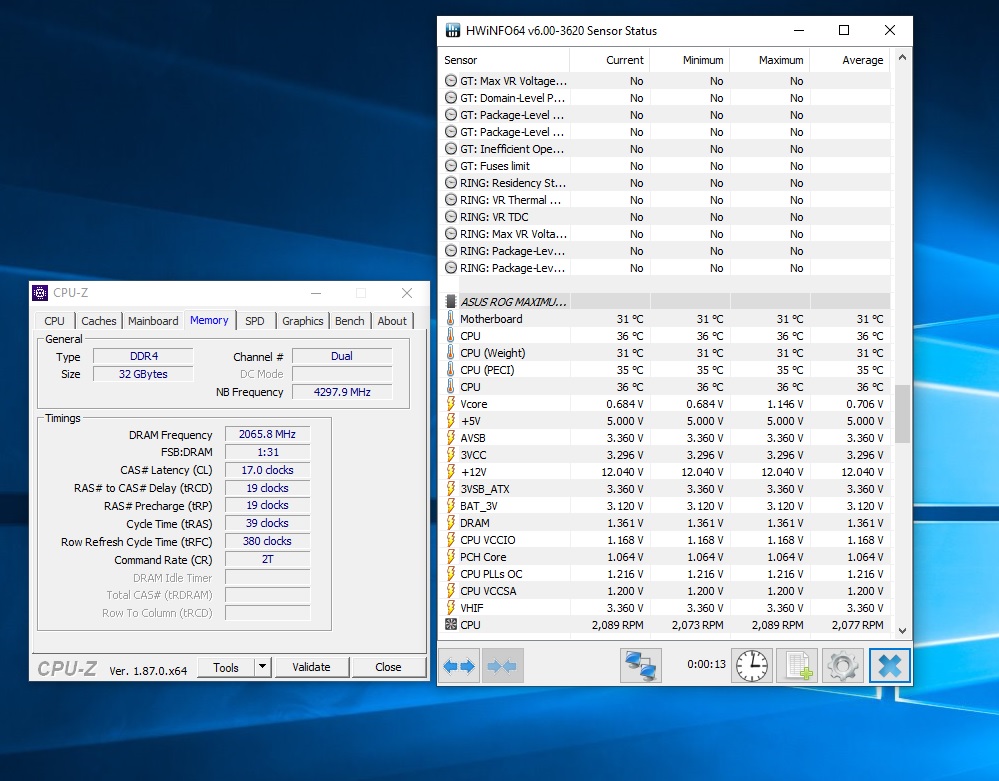This screenshot has width=999, height=781.
Task: Click the expand sensor columns arrows icon
Action: pyautogui.click(x=459, y=666)
